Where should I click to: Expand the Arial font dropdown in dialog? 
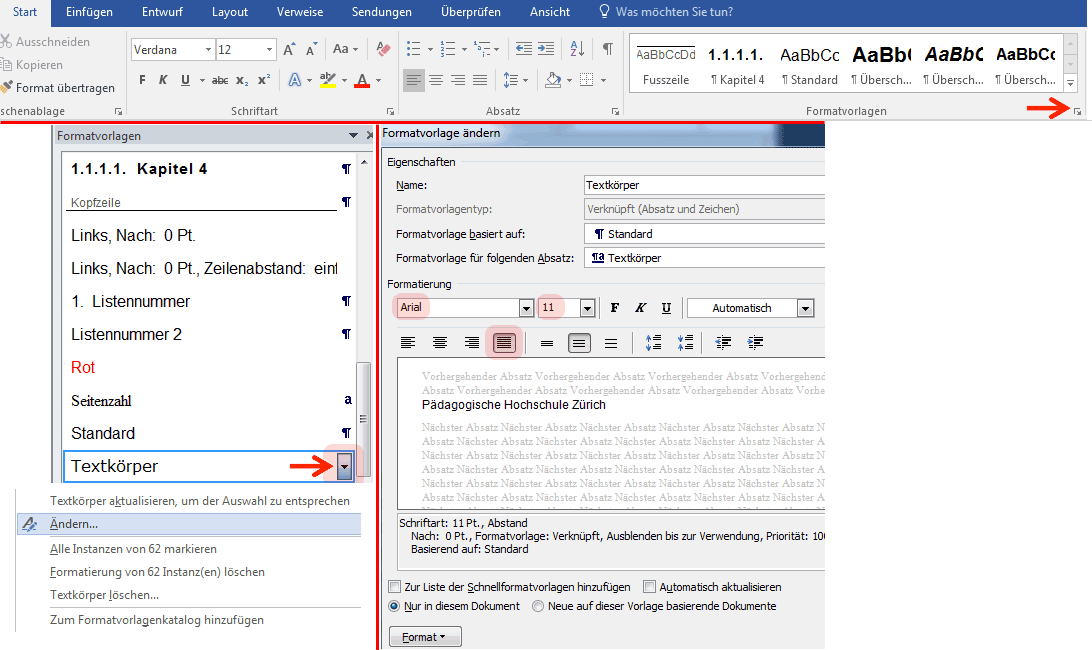525,308
